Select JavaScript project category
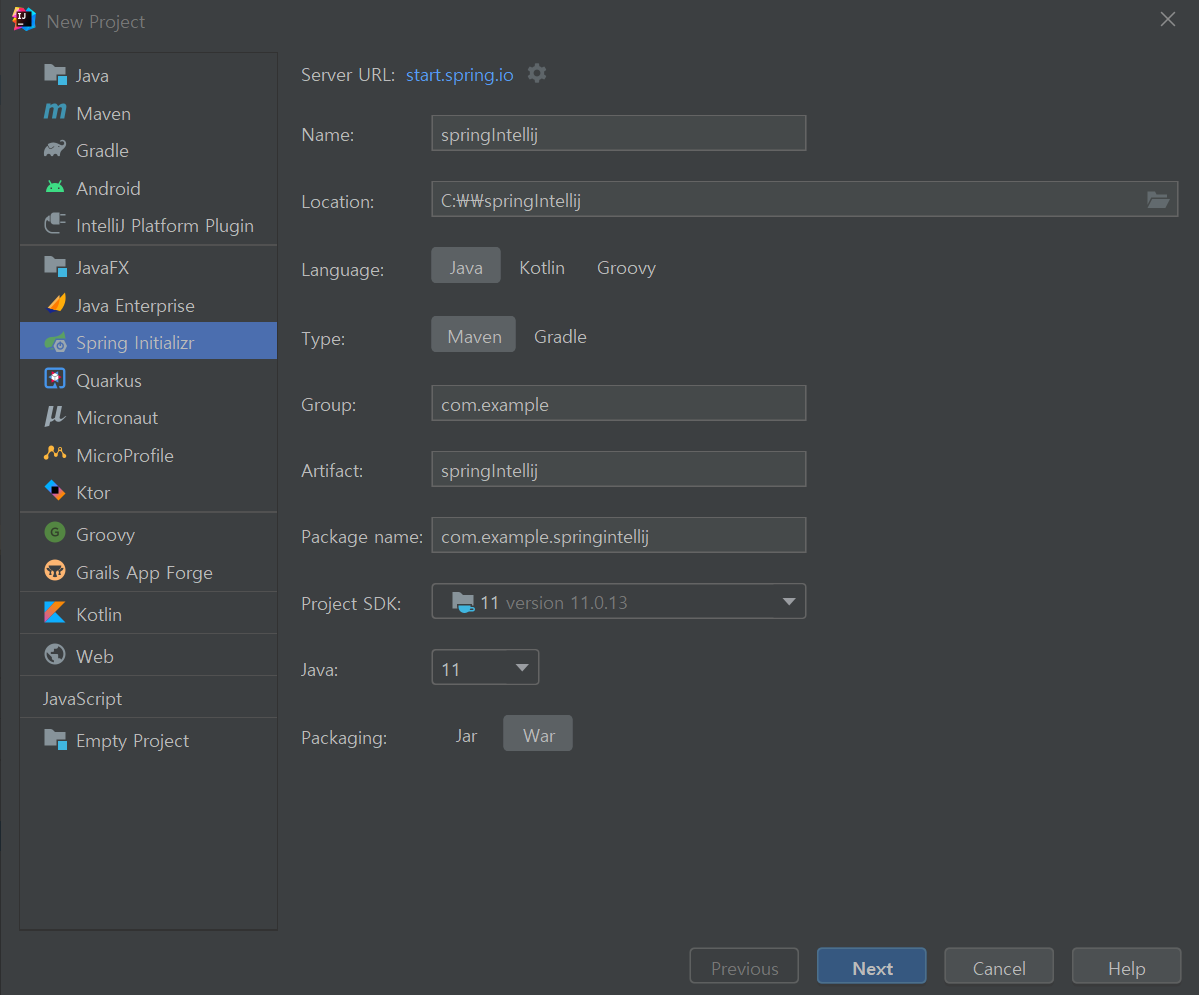The width and height of the screenshot is (1199, 995). (x=148, y=698)
